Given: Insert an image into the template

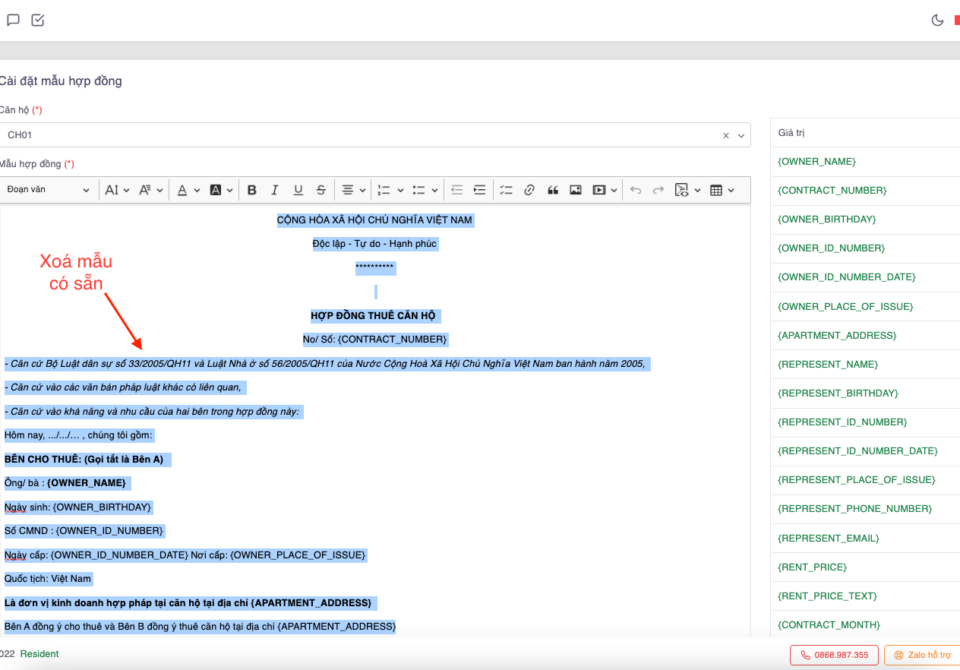Looking at the screenshot, I should 575,190.
